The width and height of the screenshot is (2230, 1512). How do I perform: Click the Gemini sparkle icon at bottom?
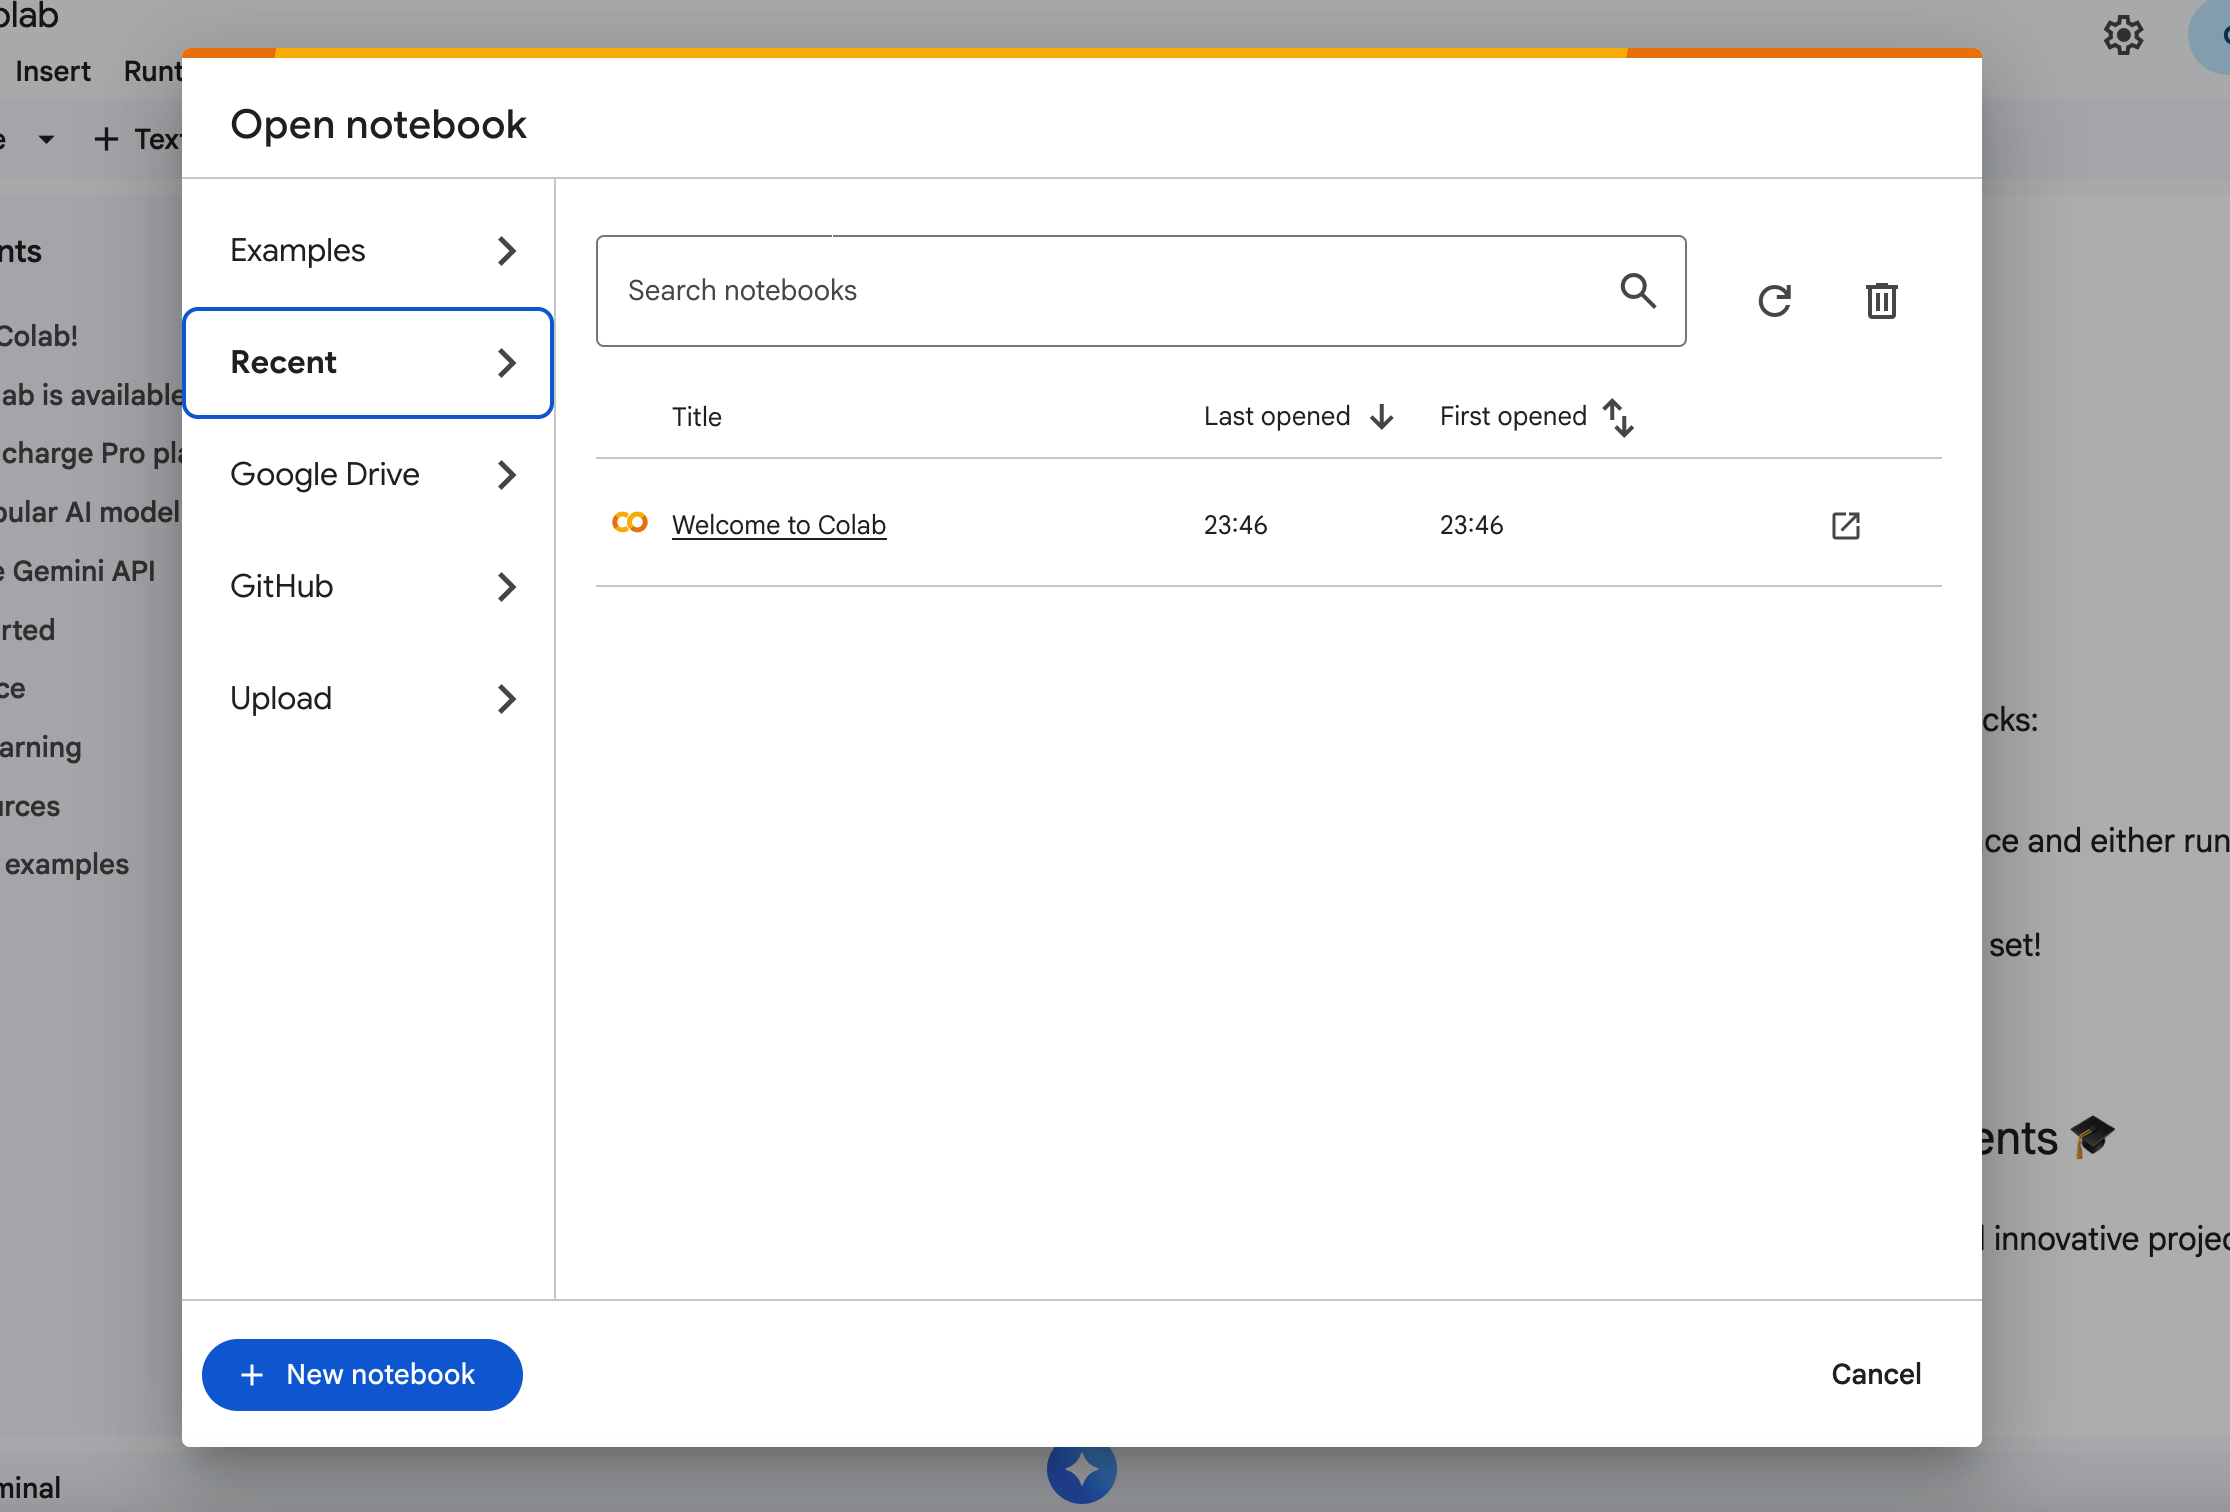(1081, 1470)
